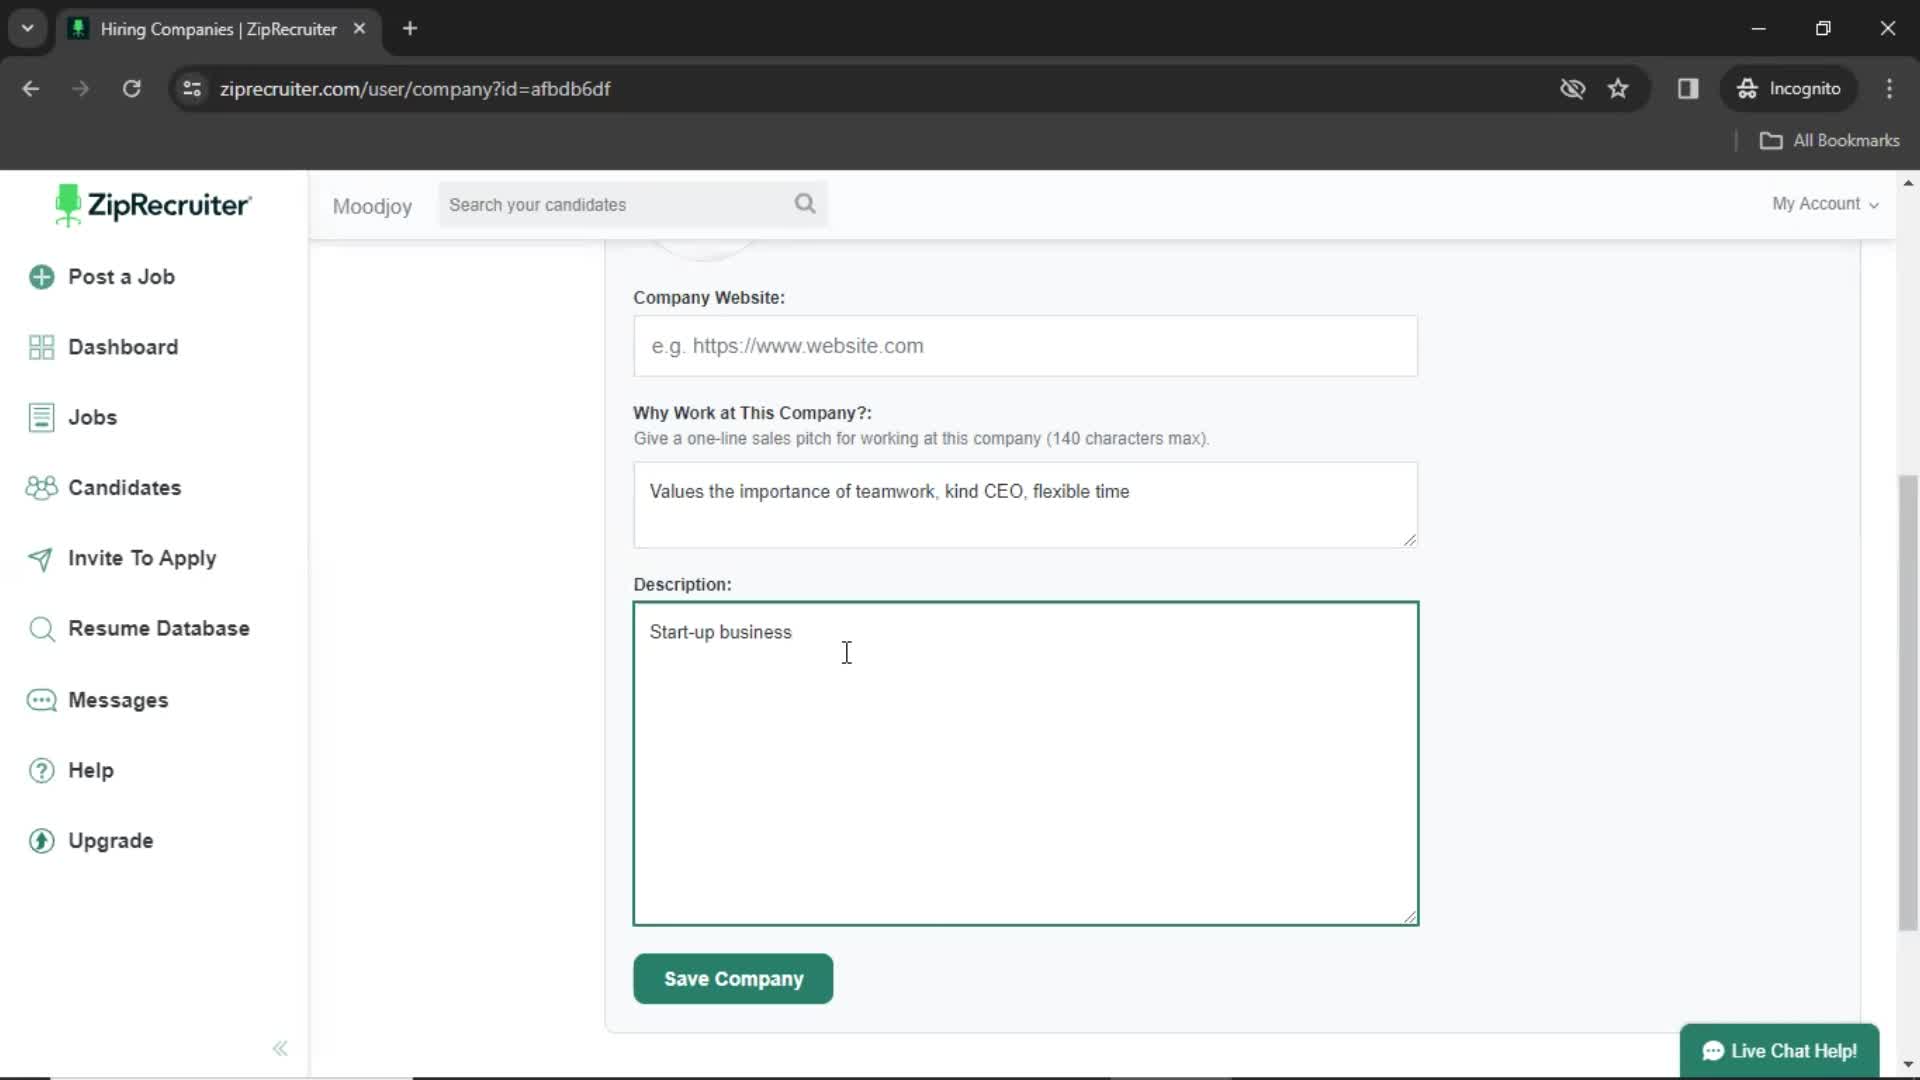Collapse the left sidebar panel

[280, 1048]
